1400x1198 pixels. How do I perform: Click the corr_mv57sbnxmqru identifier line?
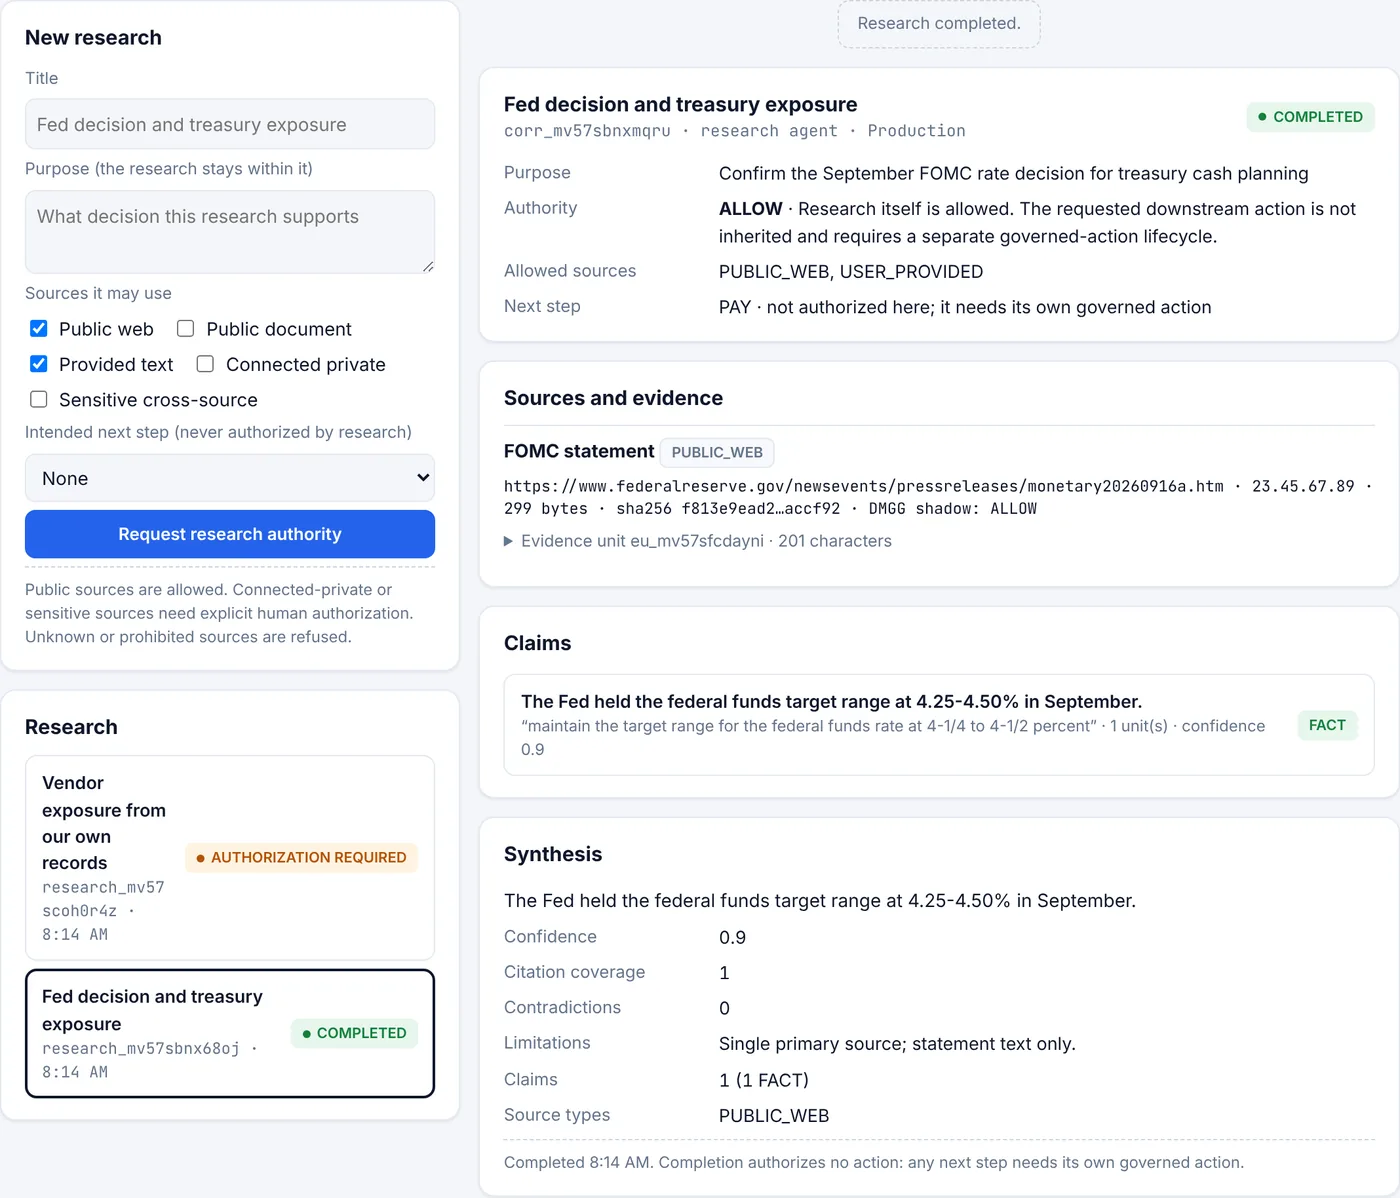[x=735, y=131]
